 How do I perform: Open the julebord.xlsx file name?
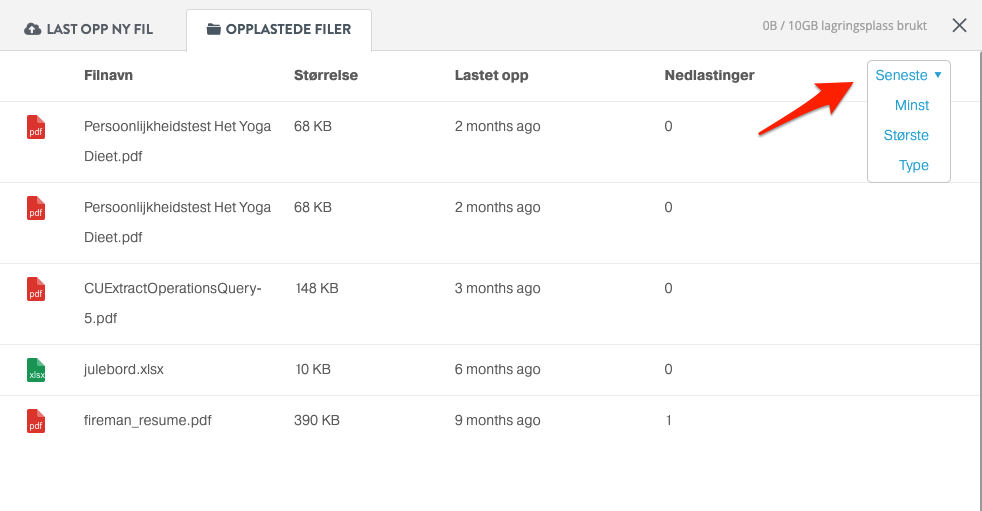pyautogui.click(x=123, y=369)
